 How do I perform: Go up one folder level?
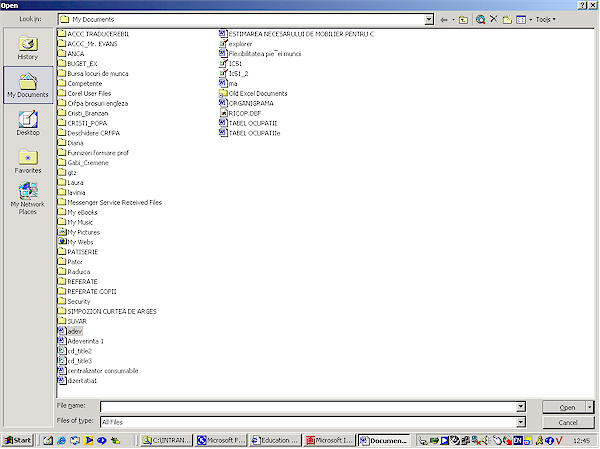coord(463,19)
